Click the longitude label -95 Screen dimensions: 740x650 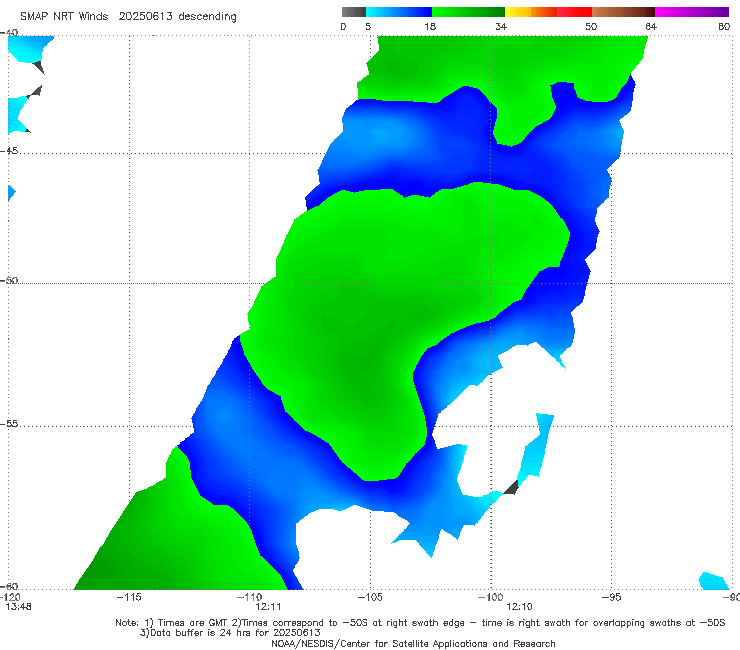611,597
